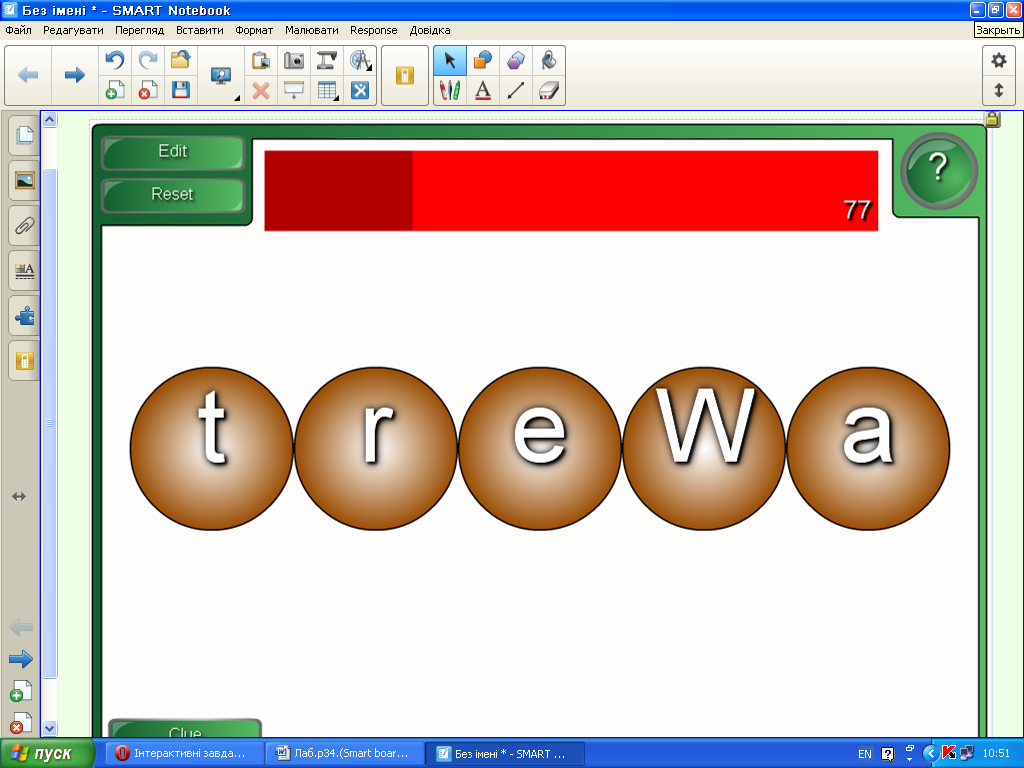Select the Shapes tool
1024x768 pixels.
[483, 61]
